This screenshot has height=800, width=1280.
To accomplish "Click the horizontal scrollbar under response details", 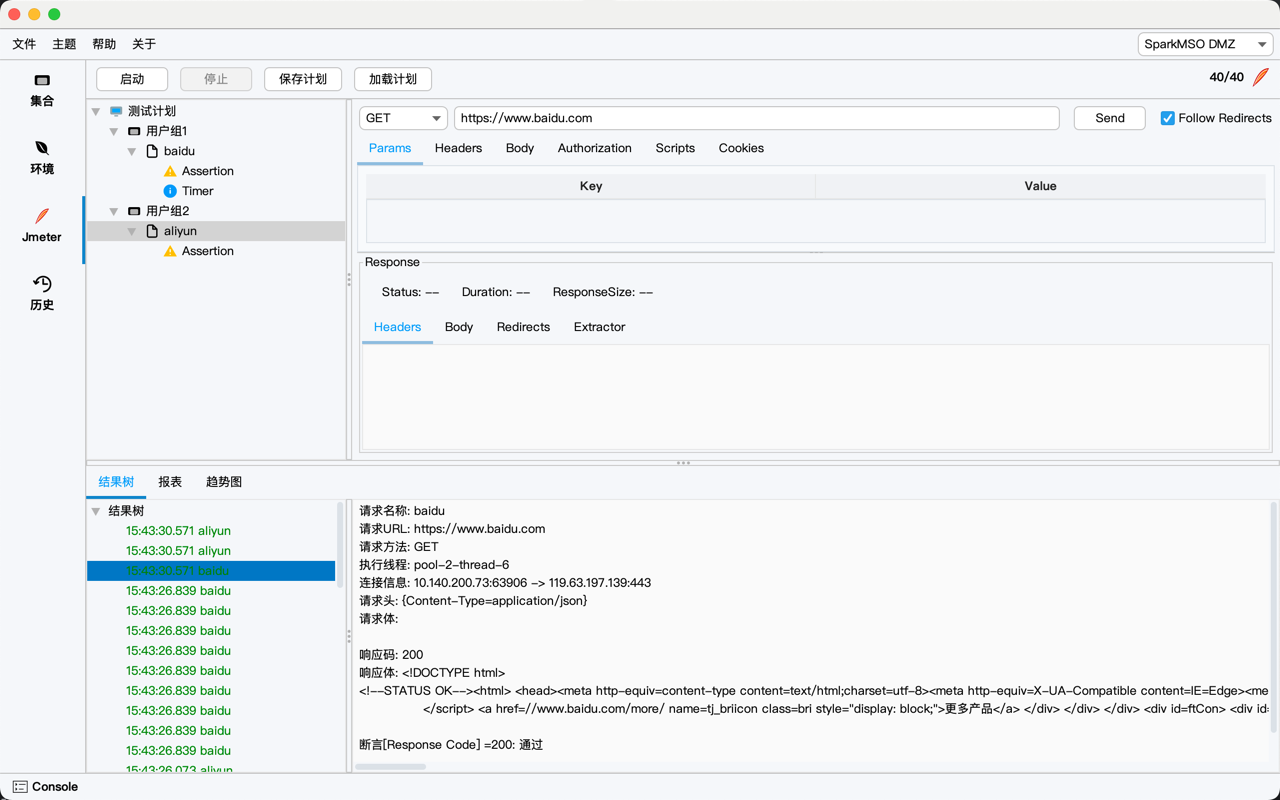I will click(391, 767).
